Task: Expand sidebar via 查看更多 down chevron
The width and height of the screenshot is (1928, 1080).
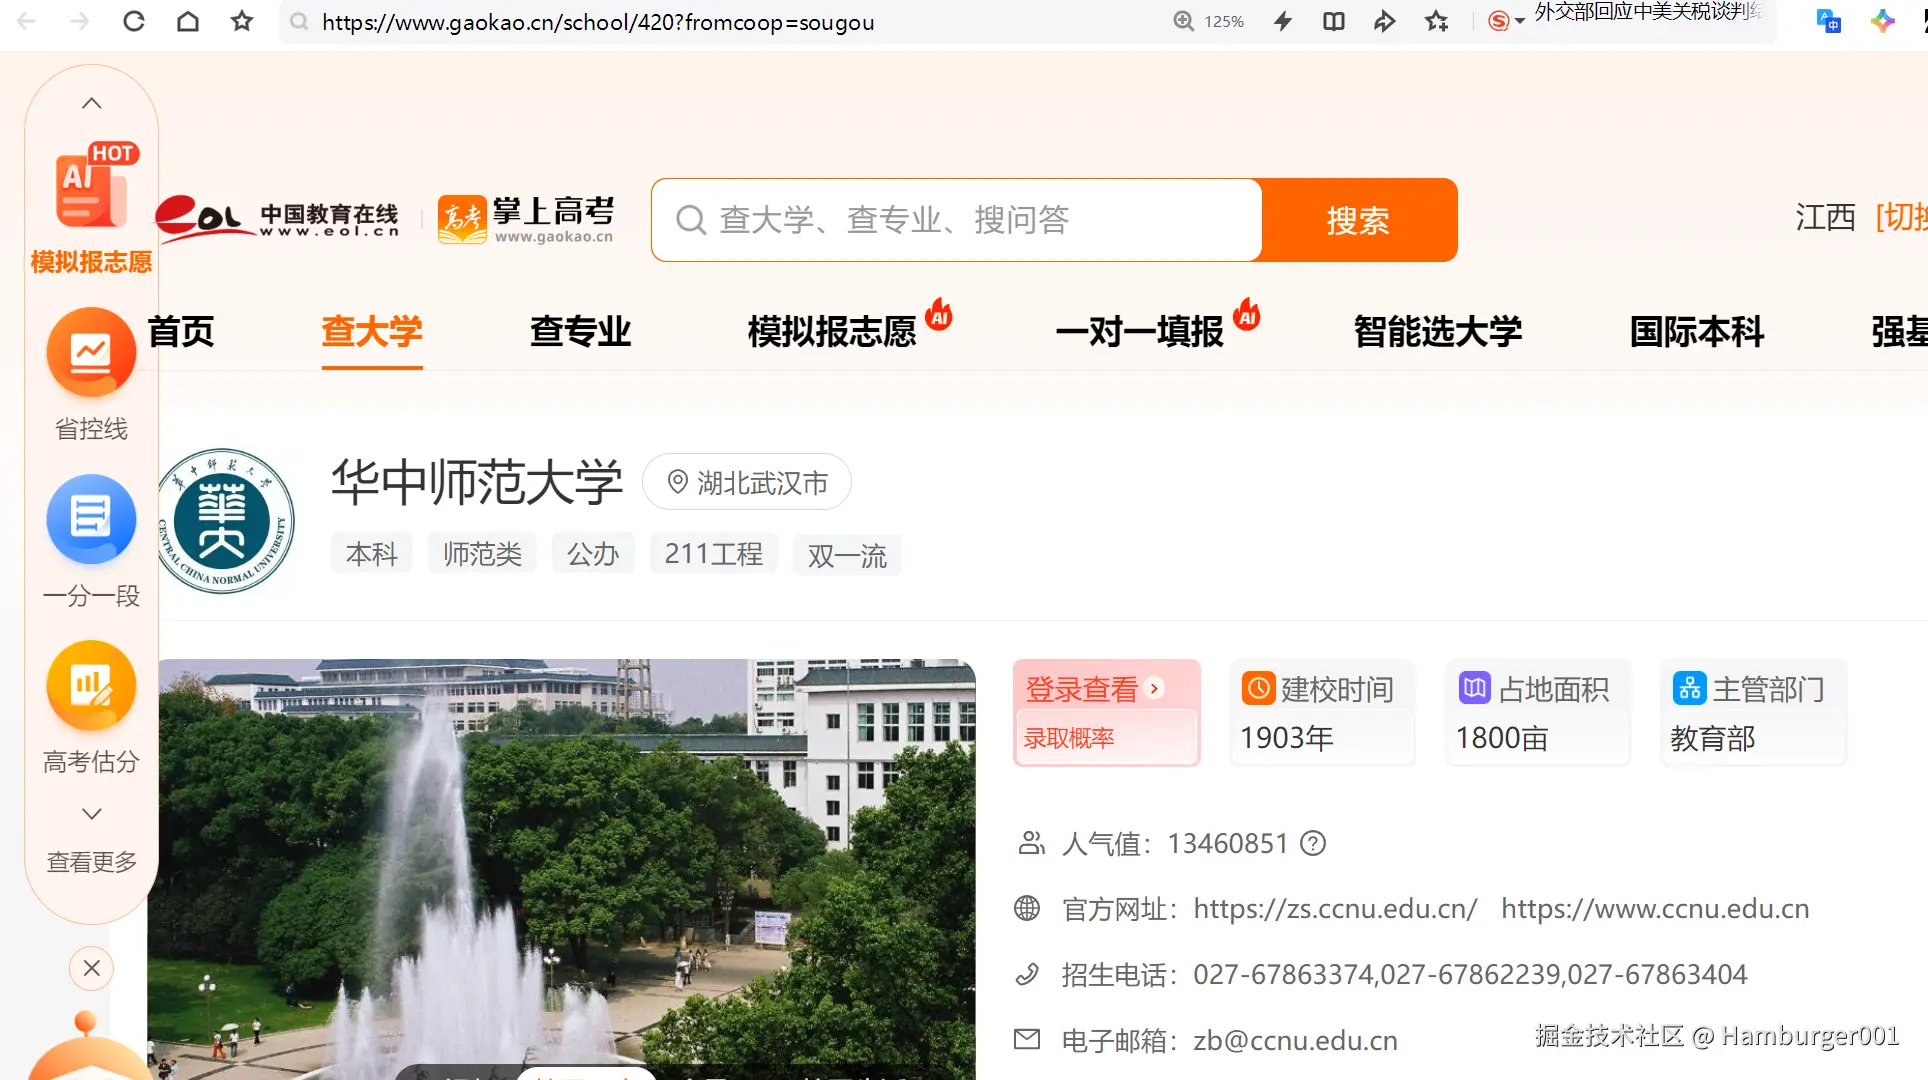Action: (x=91, y=814)
